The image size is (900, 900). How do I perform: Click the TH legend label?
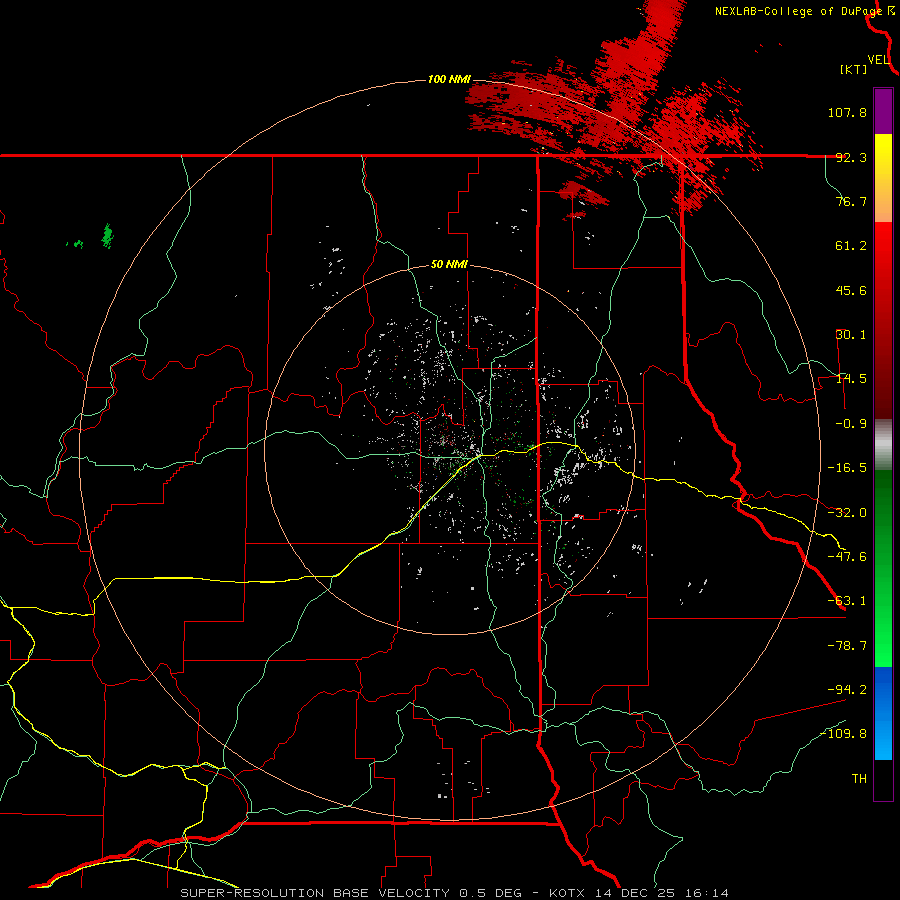coord(859,779)
